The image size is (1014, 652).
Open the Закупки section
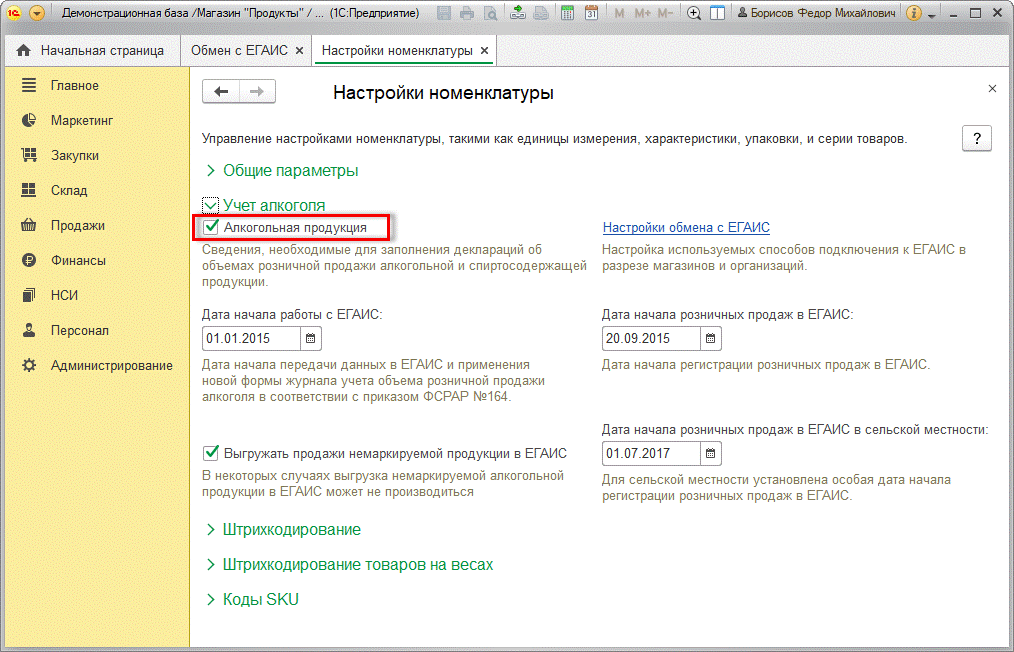[x=75, y=155]
